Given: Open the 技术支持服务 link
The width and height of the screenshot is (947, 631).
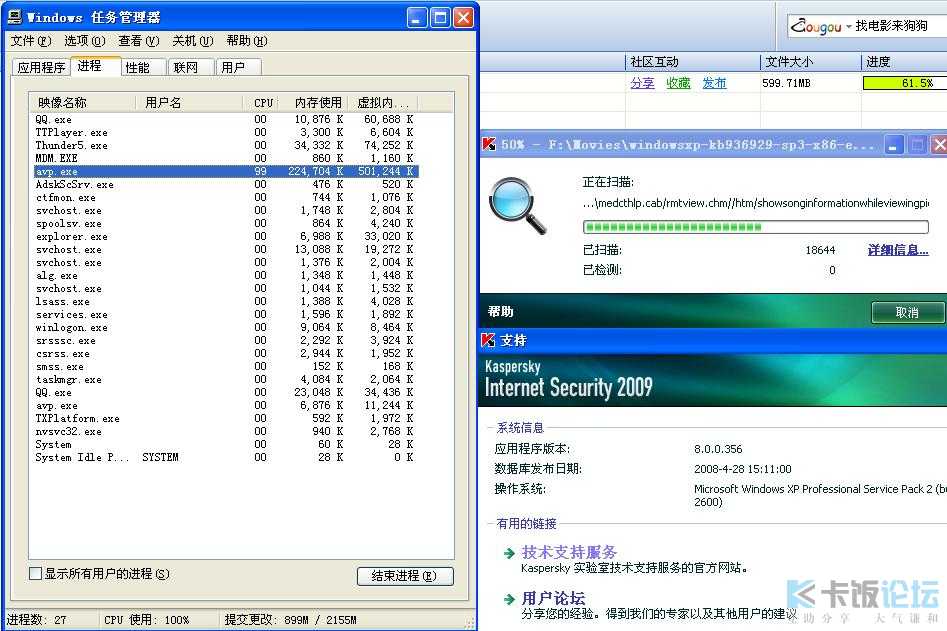Looking at the screenshot, I should [569, 553].
